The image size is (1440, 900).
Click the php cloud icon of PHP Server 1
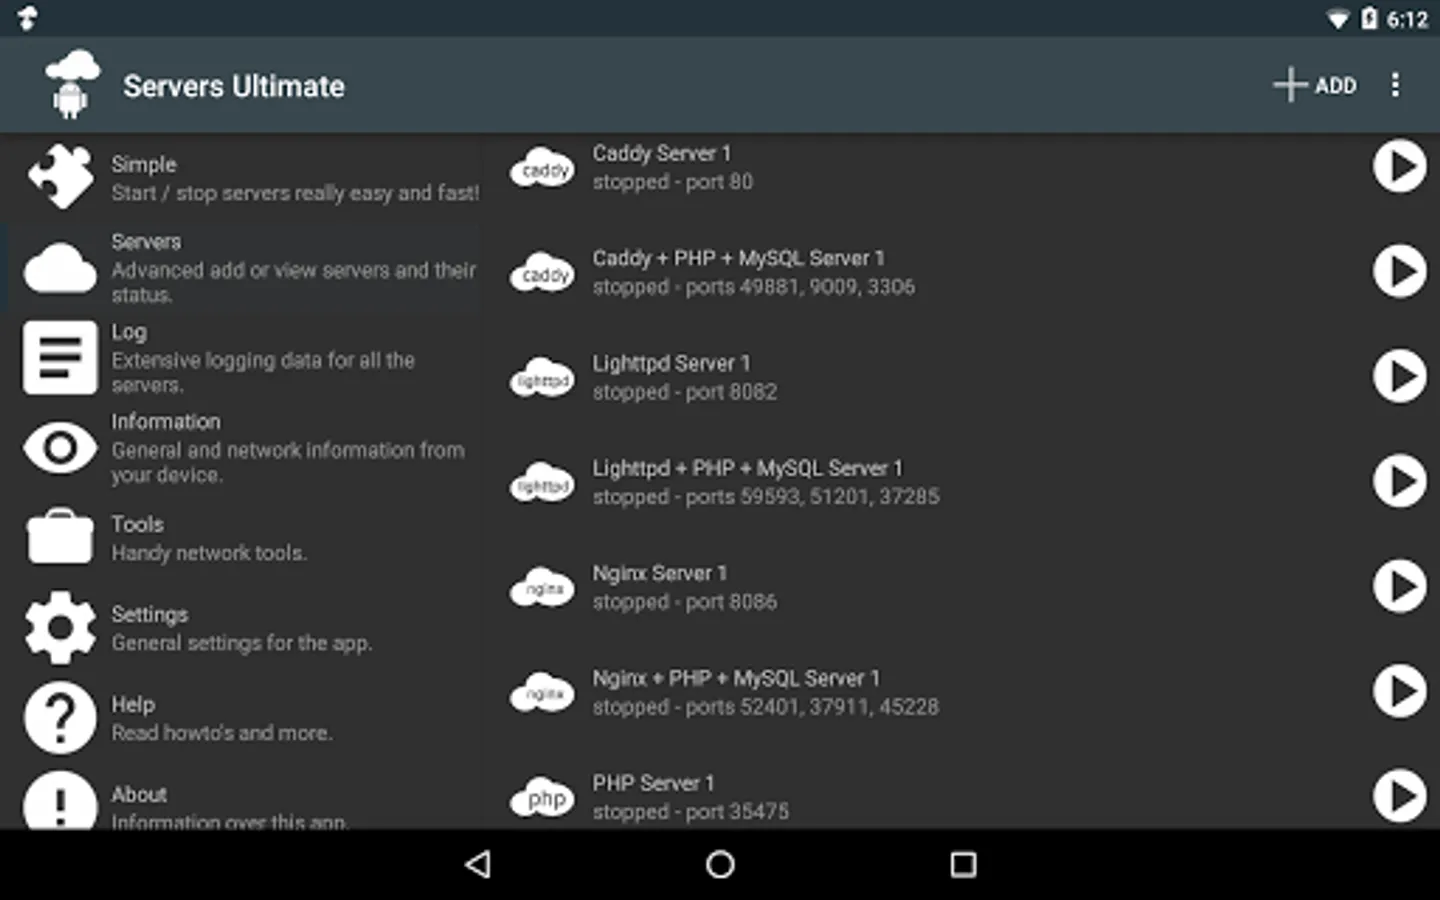point(543,798)
